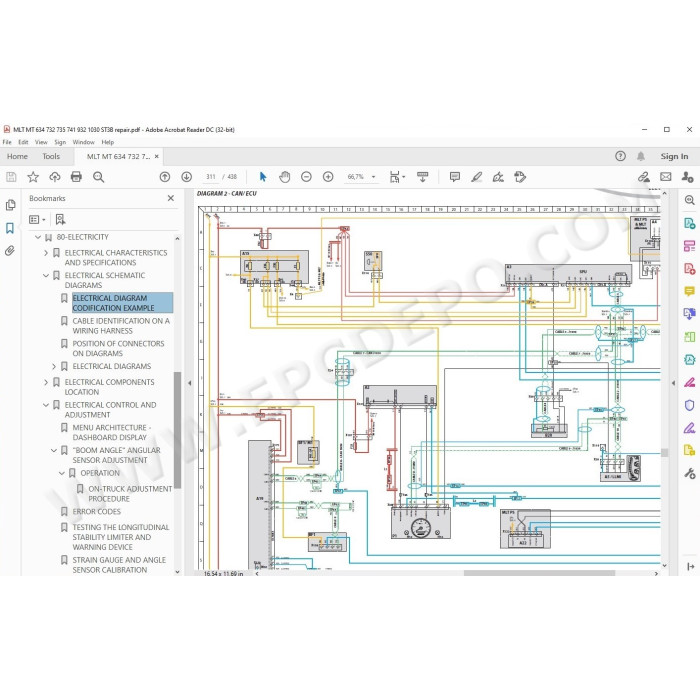Open the Window menu
The width and height of the screenshot is (700, 700).
83,142
